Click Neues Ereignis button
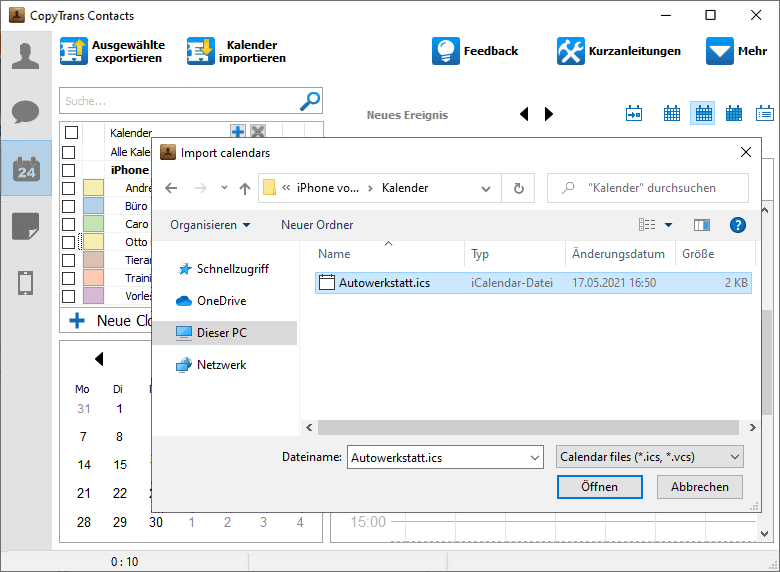This screenshot has height=572, width=780. pos(407,115)
